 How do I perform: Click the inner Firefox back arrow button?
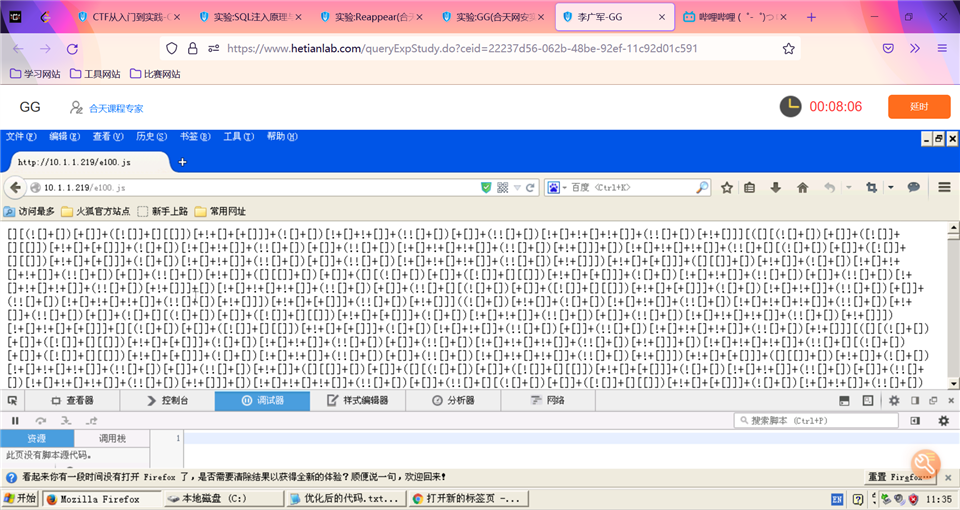pos(15,187)
